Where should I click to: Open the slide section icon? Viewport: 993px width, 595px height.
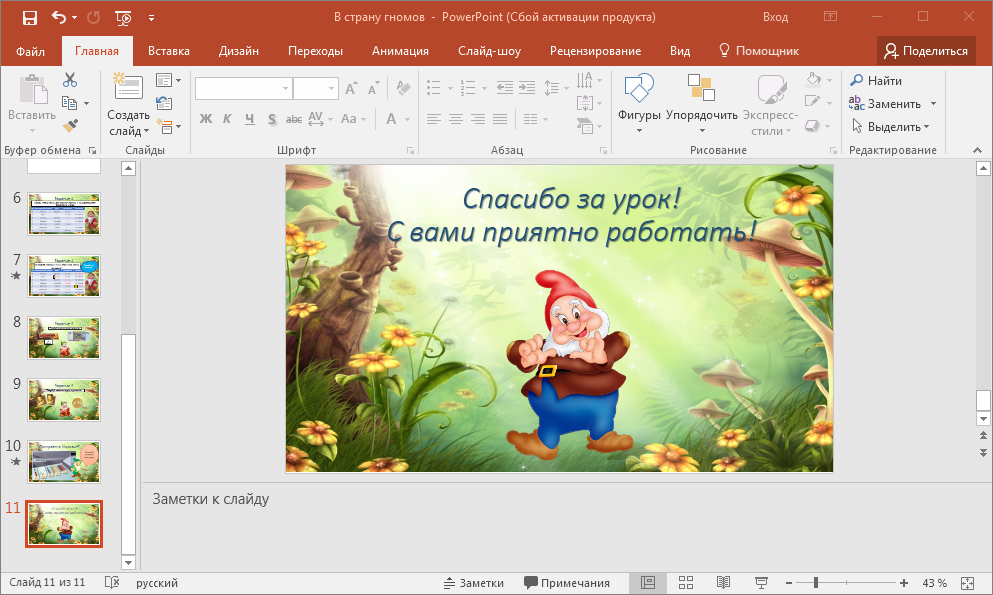(165, 127)
